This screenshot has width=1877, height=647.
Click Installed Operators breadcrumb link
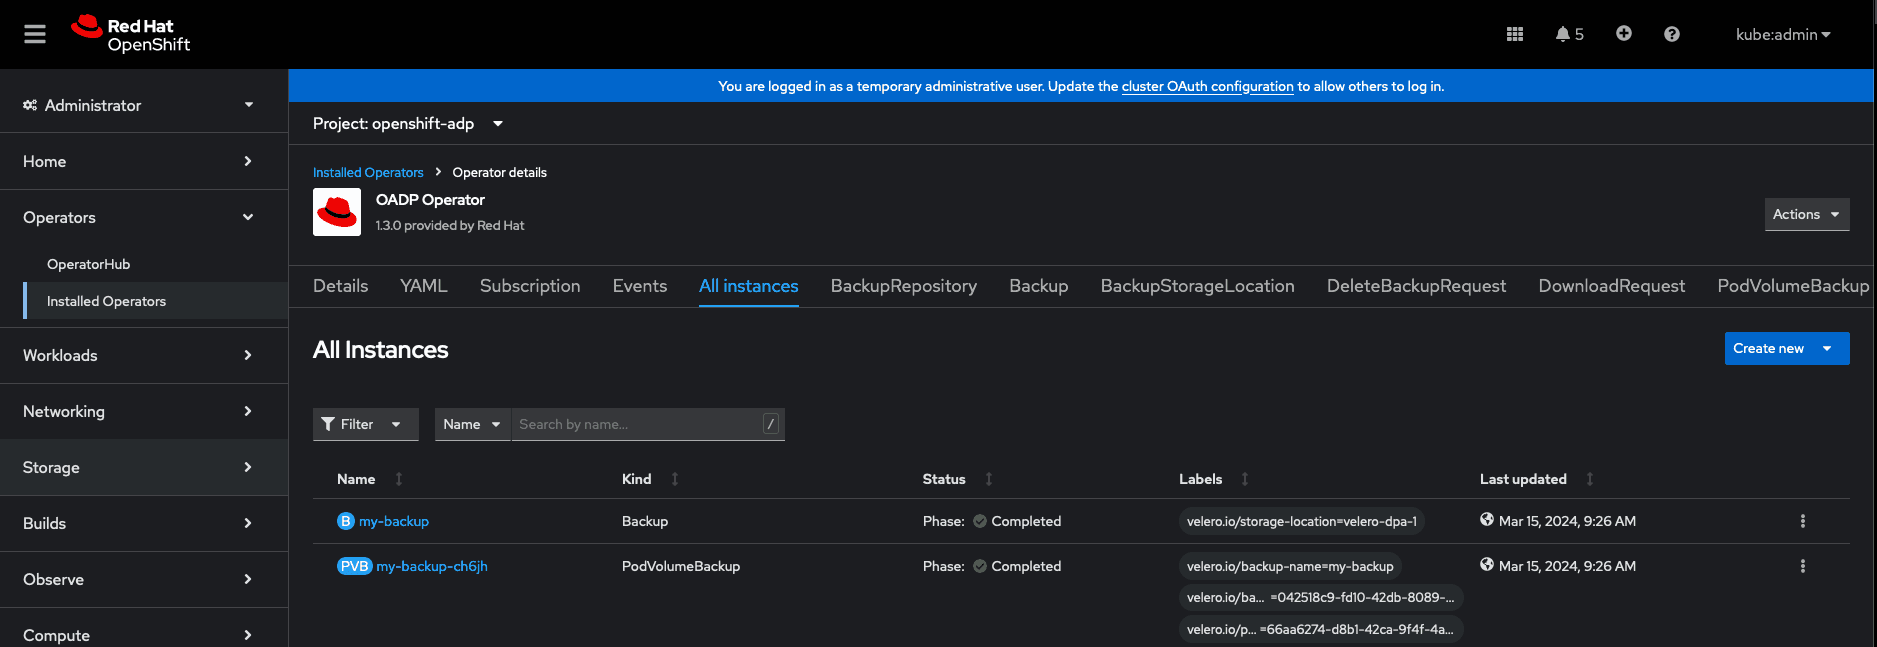tap(368, 172)
